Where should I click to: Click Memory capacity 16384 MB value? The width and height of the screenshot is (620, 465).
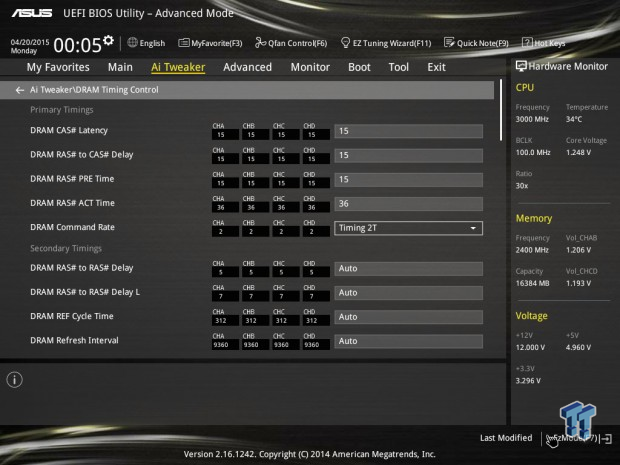click(x=532, y=284)
